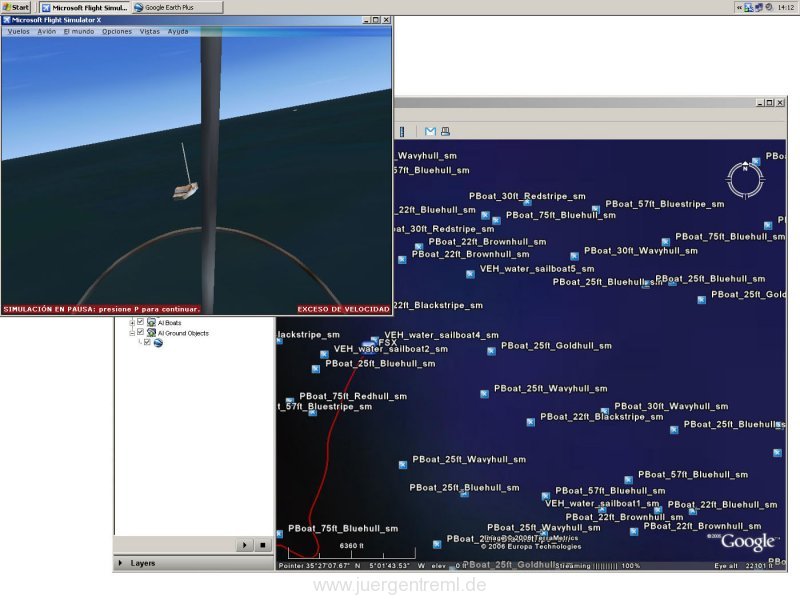Screen dimensions: 800x600
Task: Uncheck the checkbox beside the blue globe item
Action: (x=147, y=342)
